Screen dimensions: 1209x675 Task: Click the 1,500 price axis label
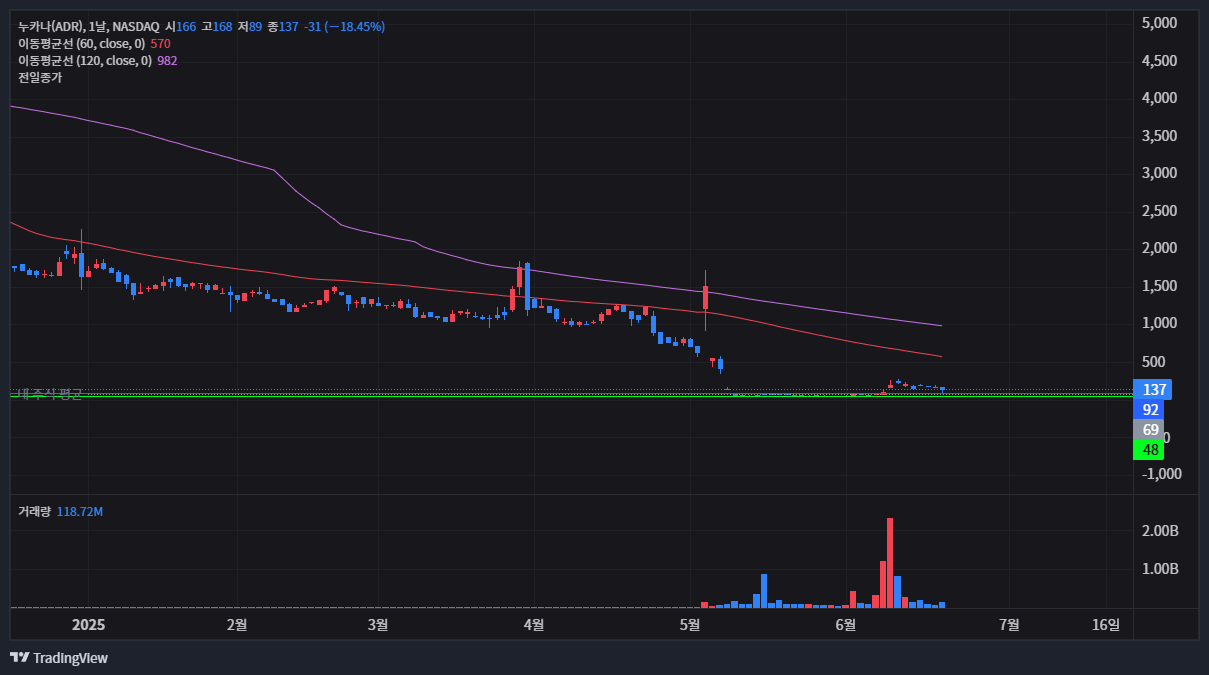coord(1159,286)
